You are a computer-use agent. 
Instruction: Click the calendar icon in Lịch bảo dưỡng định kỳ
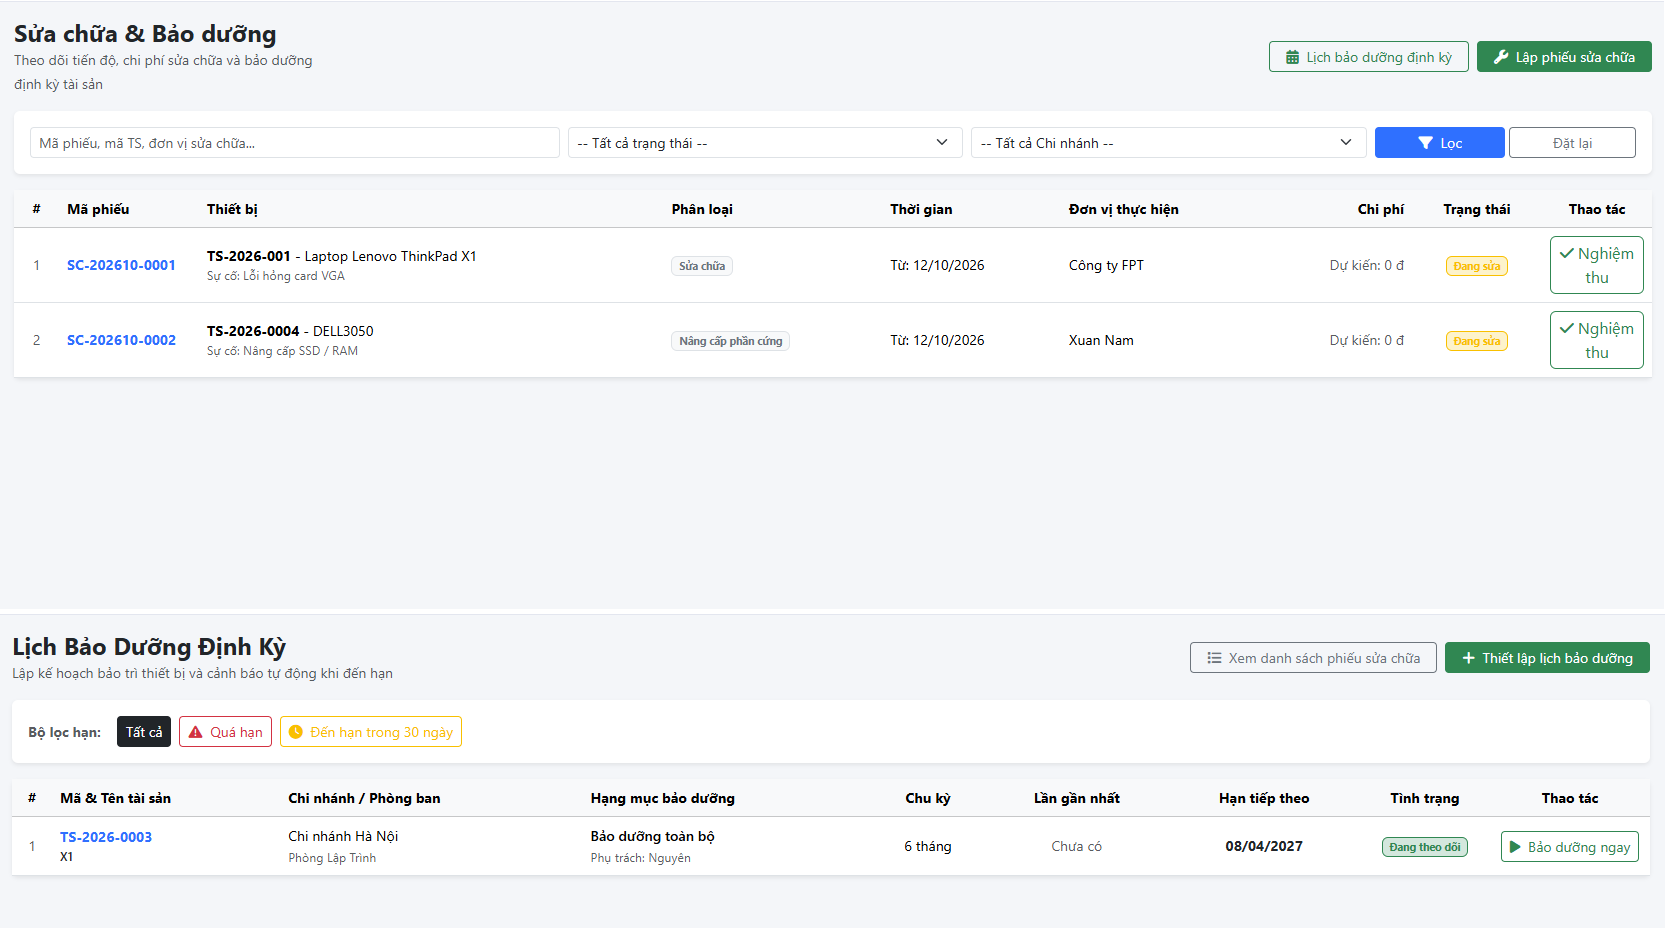[x=1292, y=57]
